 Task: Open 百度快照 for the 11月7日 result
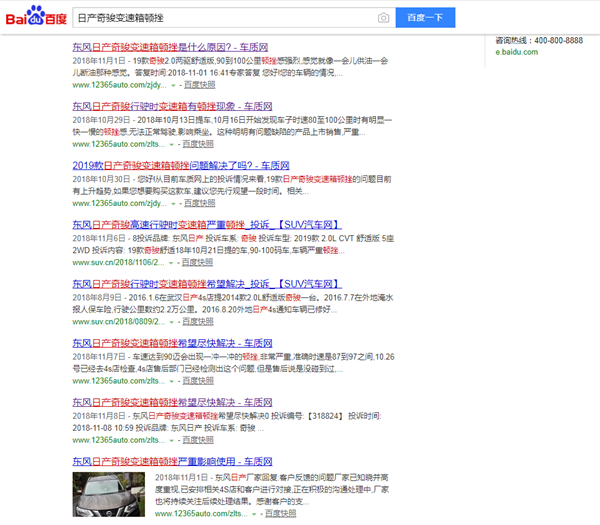pos(198,381)
